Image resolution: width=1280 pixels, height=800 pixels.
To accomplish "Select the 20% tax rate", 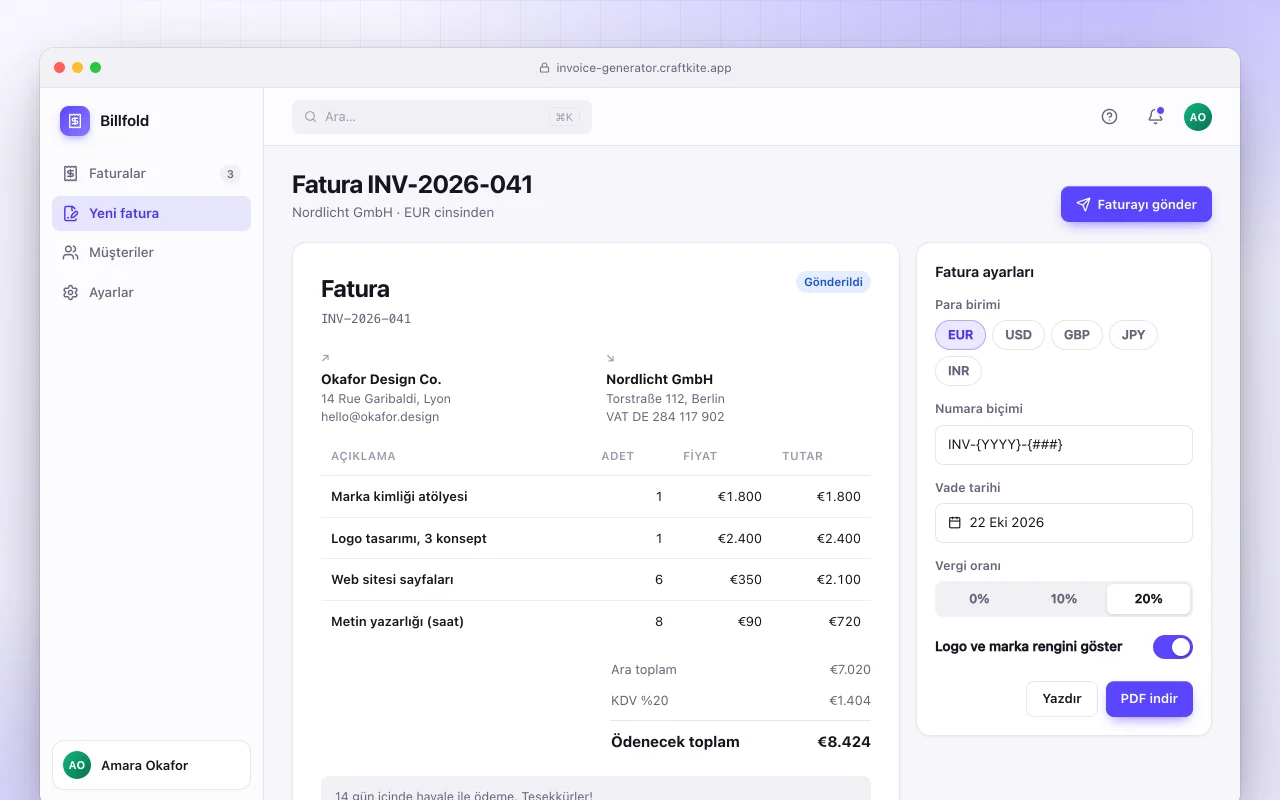I will pos(1149,599).
